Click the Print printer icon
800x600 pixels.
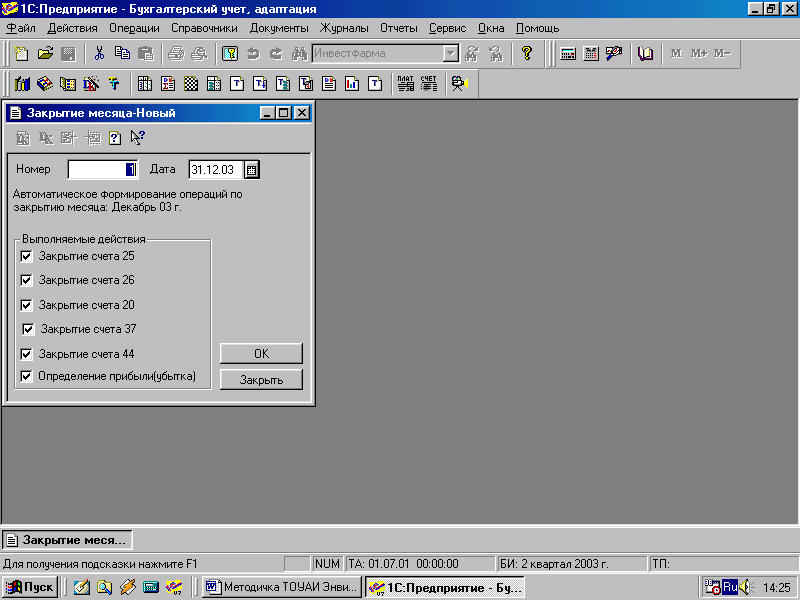[x=176, y=53]
